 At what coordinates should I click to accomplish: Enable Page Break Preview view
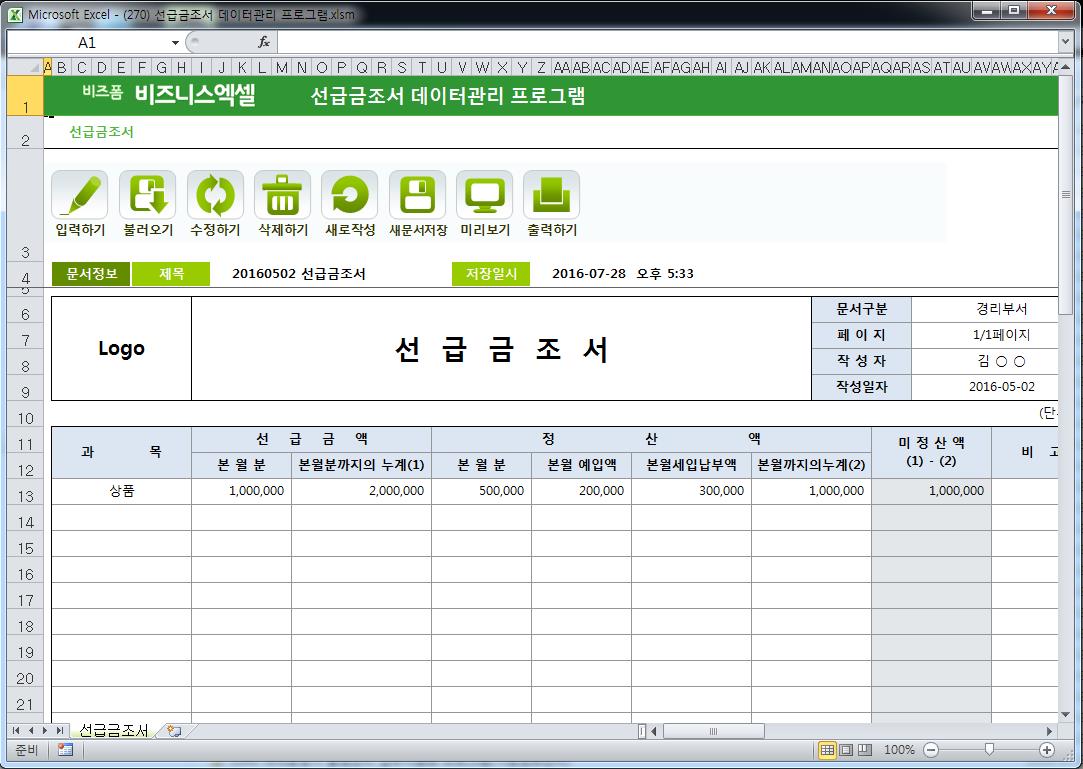865,750
